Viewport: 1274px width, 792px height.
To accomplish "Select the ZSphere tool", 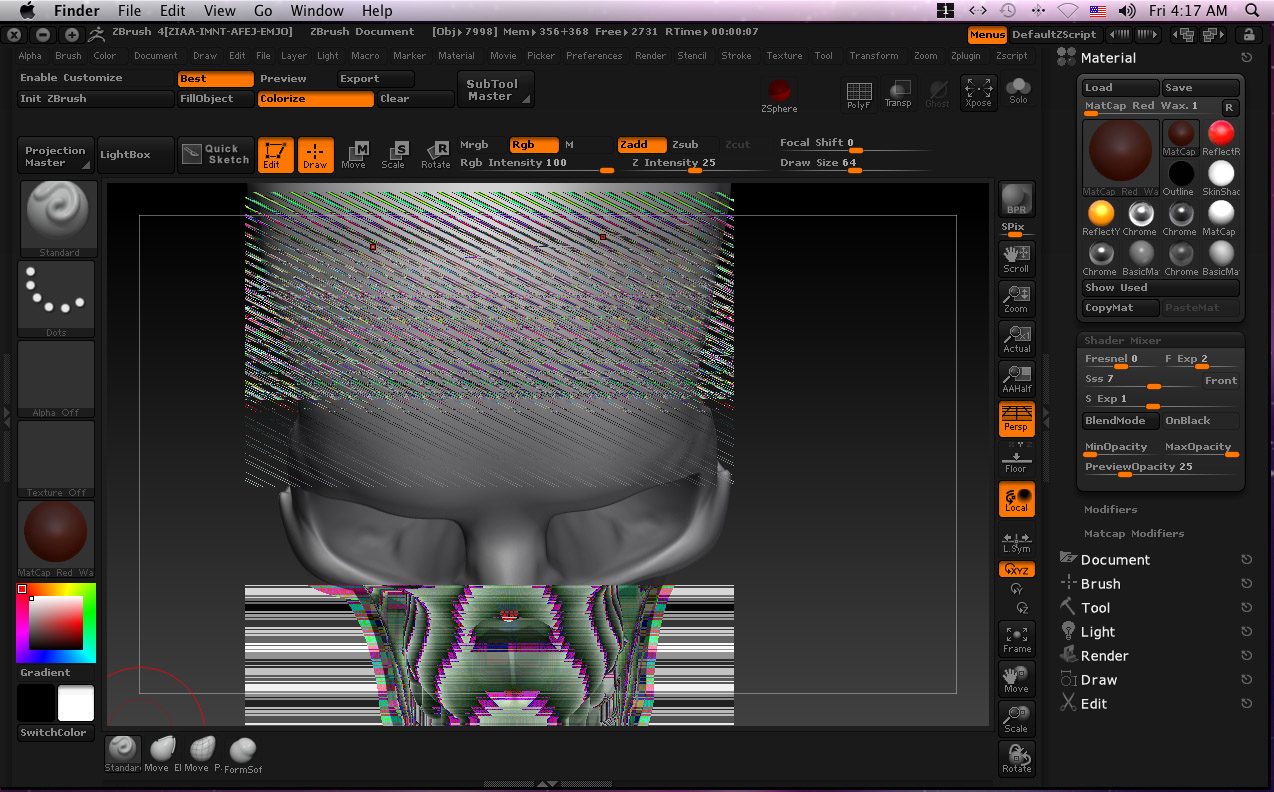I will tap(780, 97).
